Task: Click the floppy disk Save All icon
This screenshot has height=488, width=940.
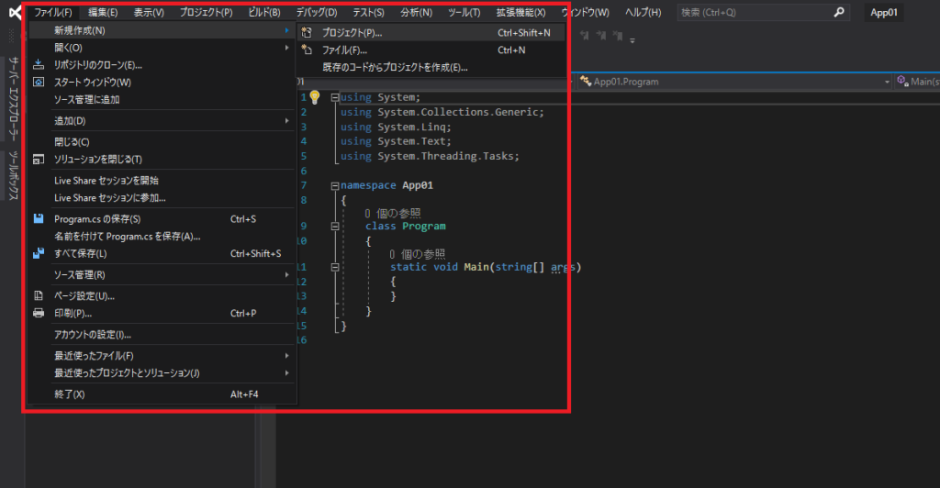Action: pos(39,254)
